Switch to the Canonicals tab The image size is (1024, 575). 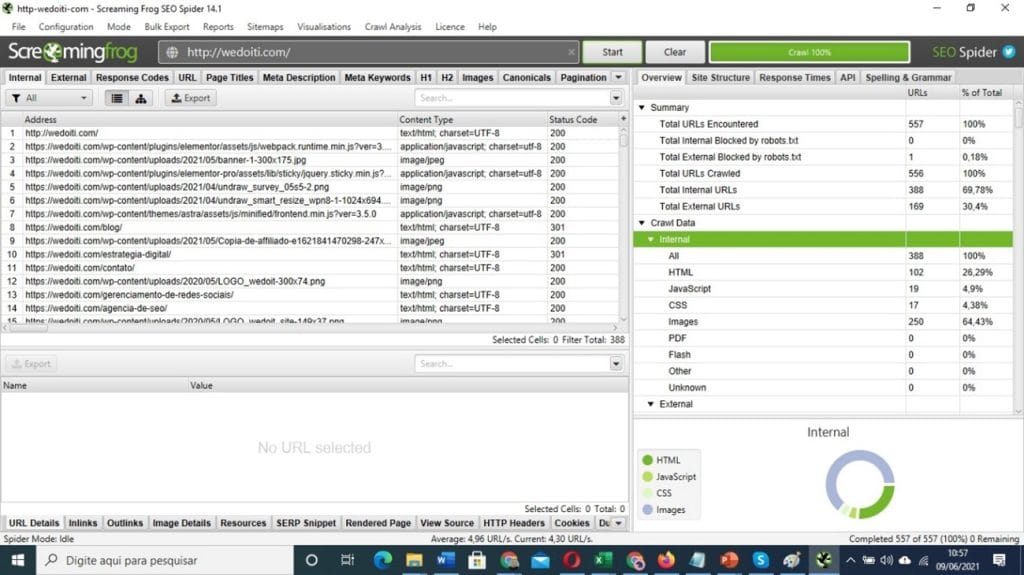click(x=526, y=77)
